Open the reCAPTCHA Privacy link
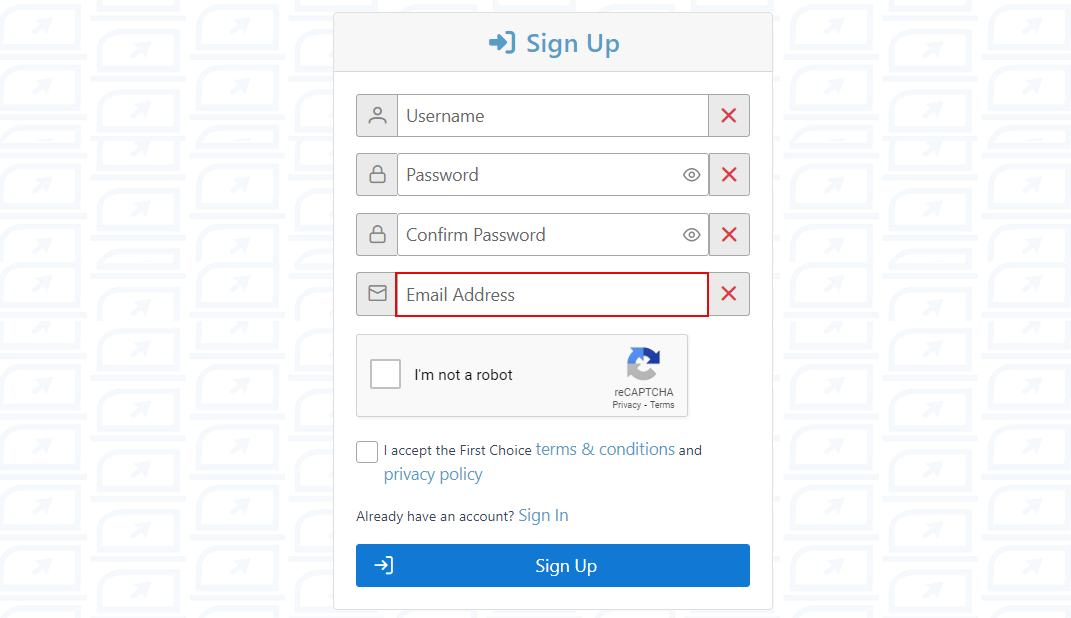This screenshot has width=1071, height=618. 627,405
